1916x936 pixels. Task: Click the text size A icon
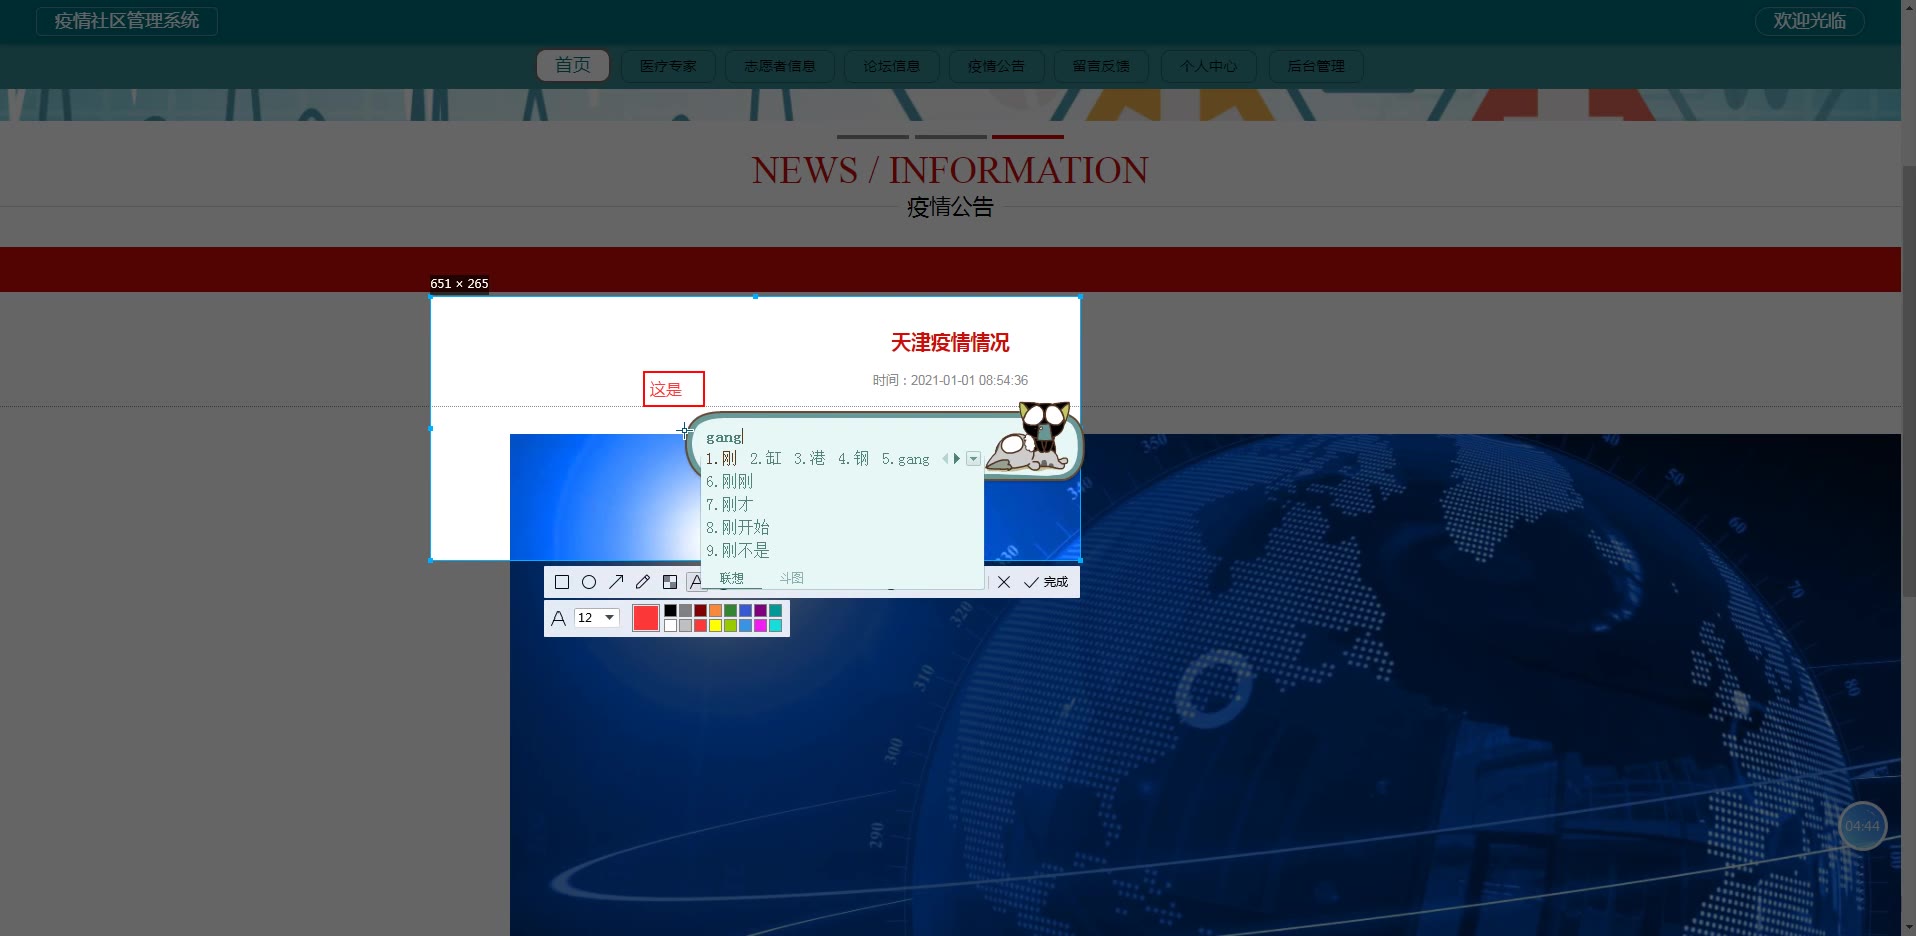pyautogui.click(x=558, y=618)
